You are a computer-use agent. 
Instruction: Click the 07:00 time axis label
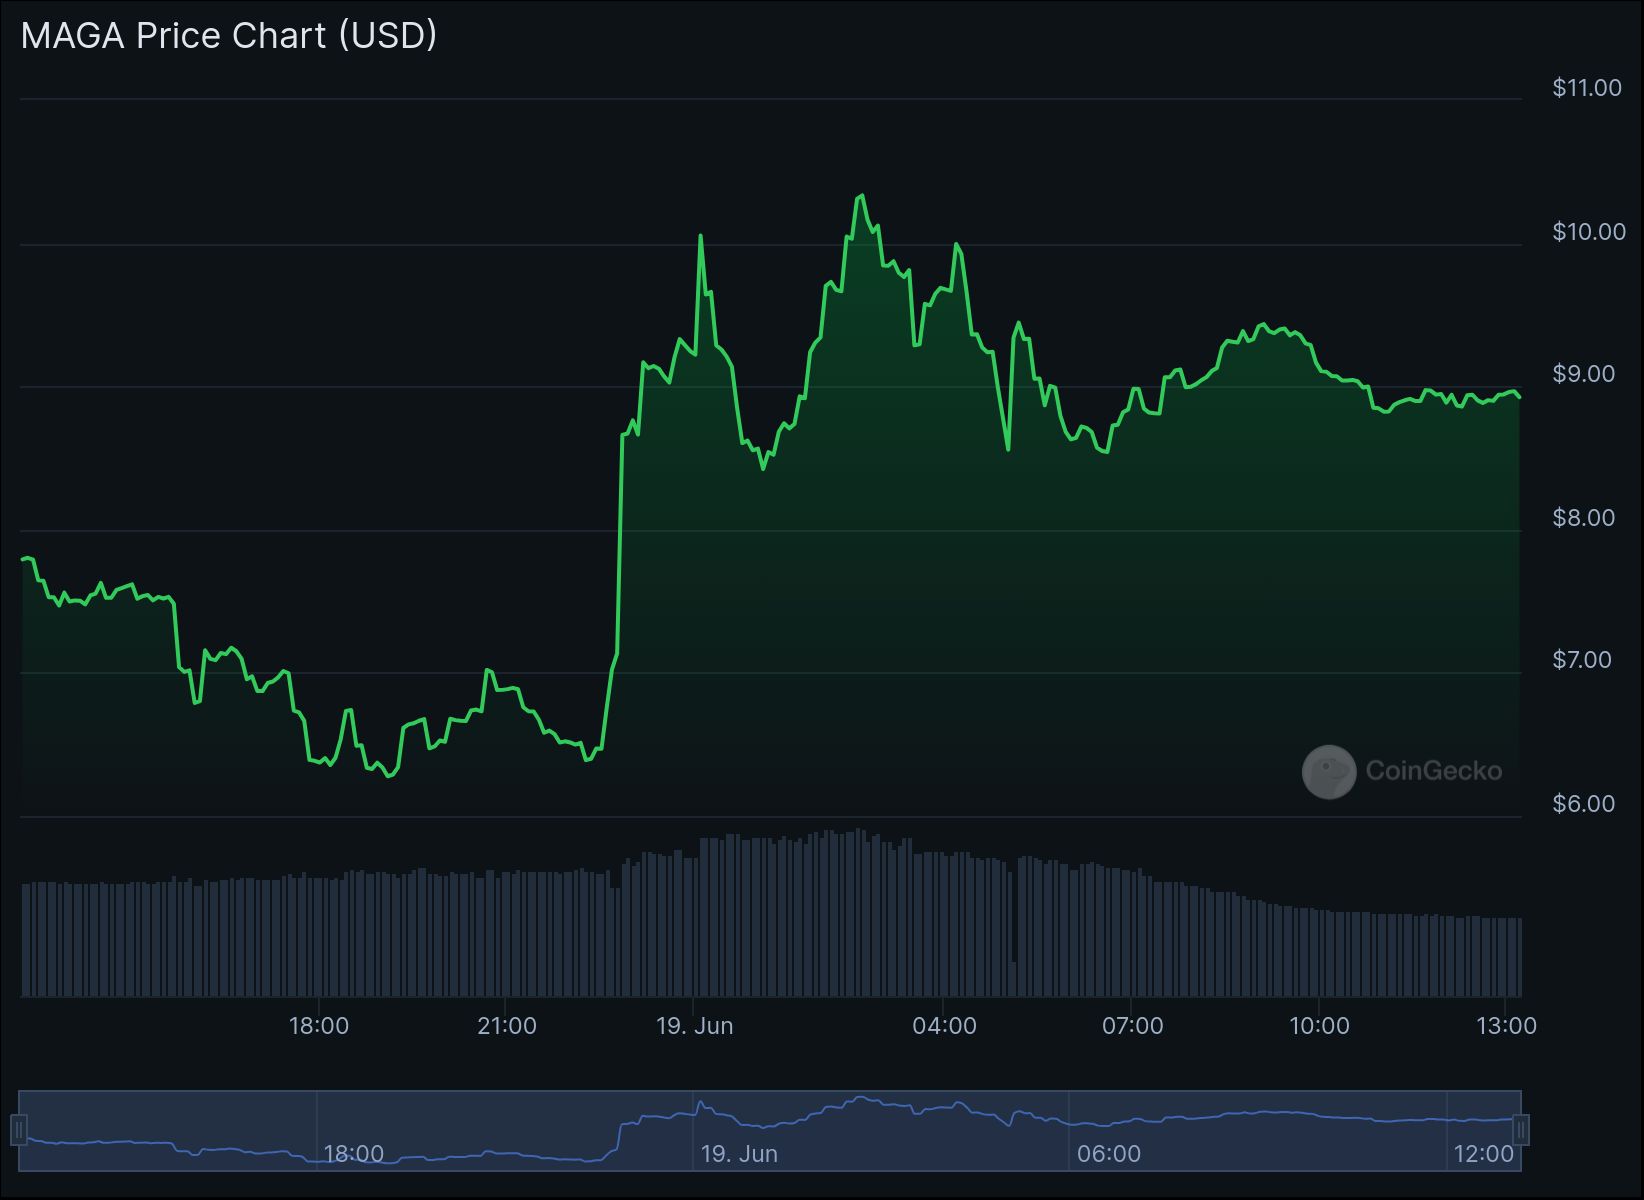click(x=1132, y=1026)
